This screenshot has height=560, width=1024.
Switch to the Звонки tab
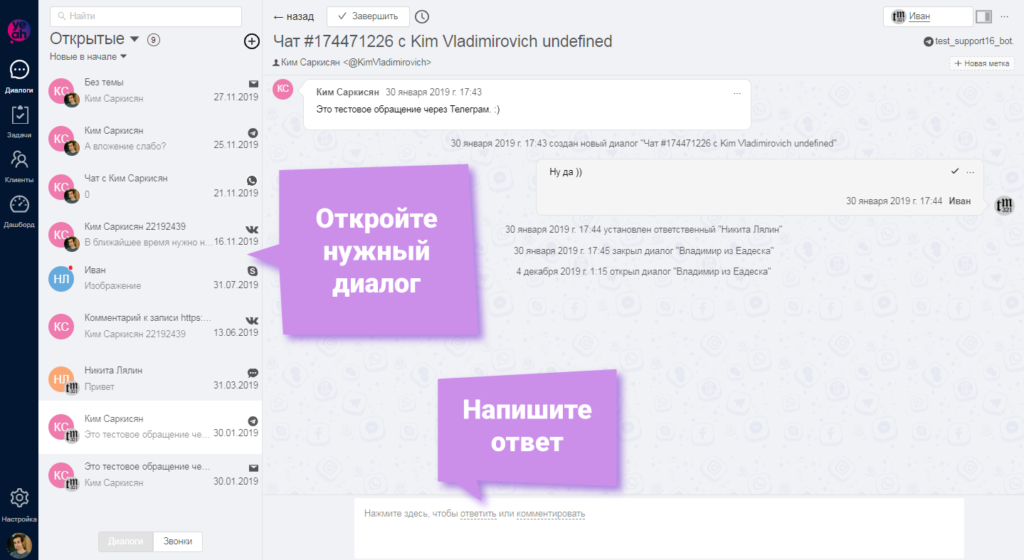182,541
